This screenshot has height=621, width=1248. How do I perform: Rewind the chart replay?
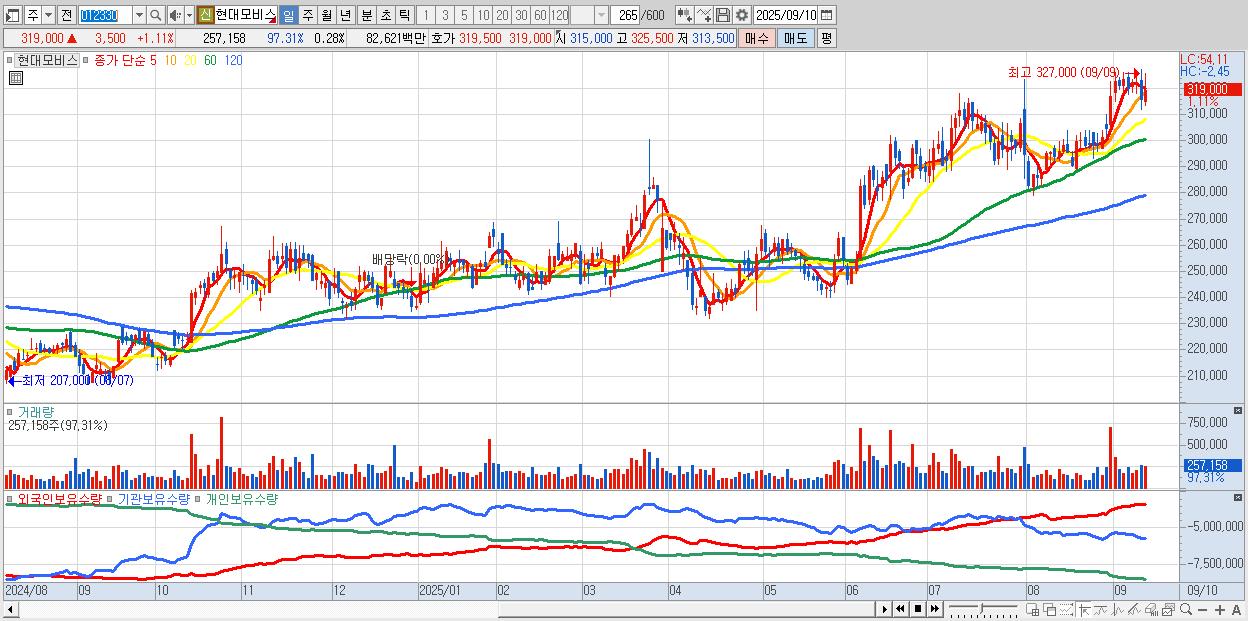coord(900,609)
